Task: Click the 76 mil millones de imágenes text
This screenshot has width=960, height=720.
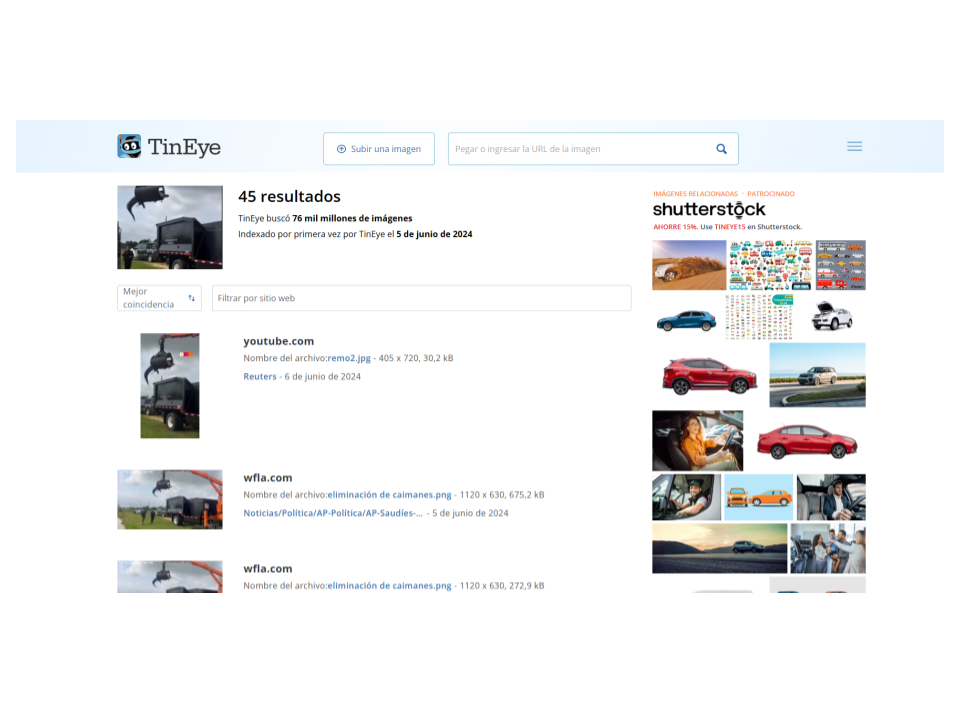Action: 352,218
